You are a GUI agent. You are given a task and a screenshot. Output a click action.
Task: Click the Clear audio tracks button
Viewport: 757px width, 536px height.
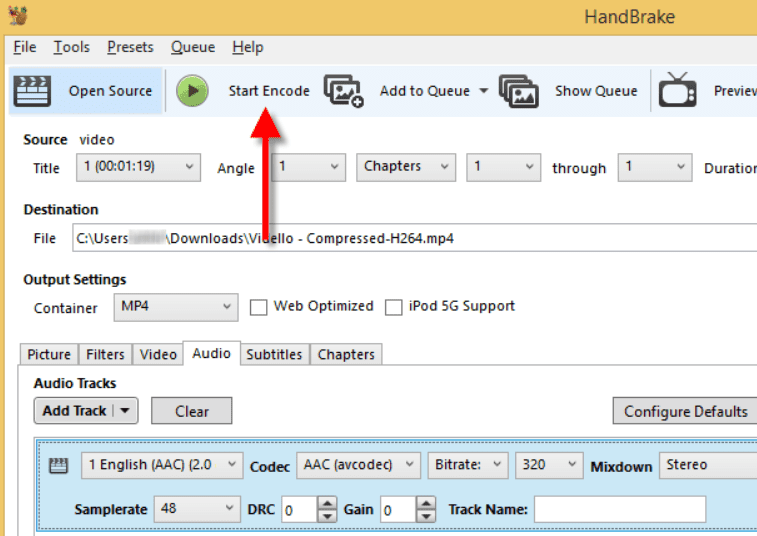coord(192,411)
